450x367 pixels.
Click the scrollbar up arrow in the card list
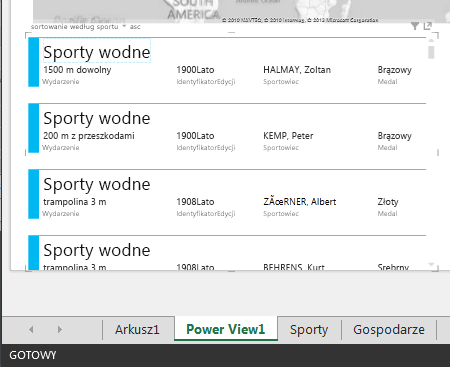pyautogui.click(x=431, y=41)
